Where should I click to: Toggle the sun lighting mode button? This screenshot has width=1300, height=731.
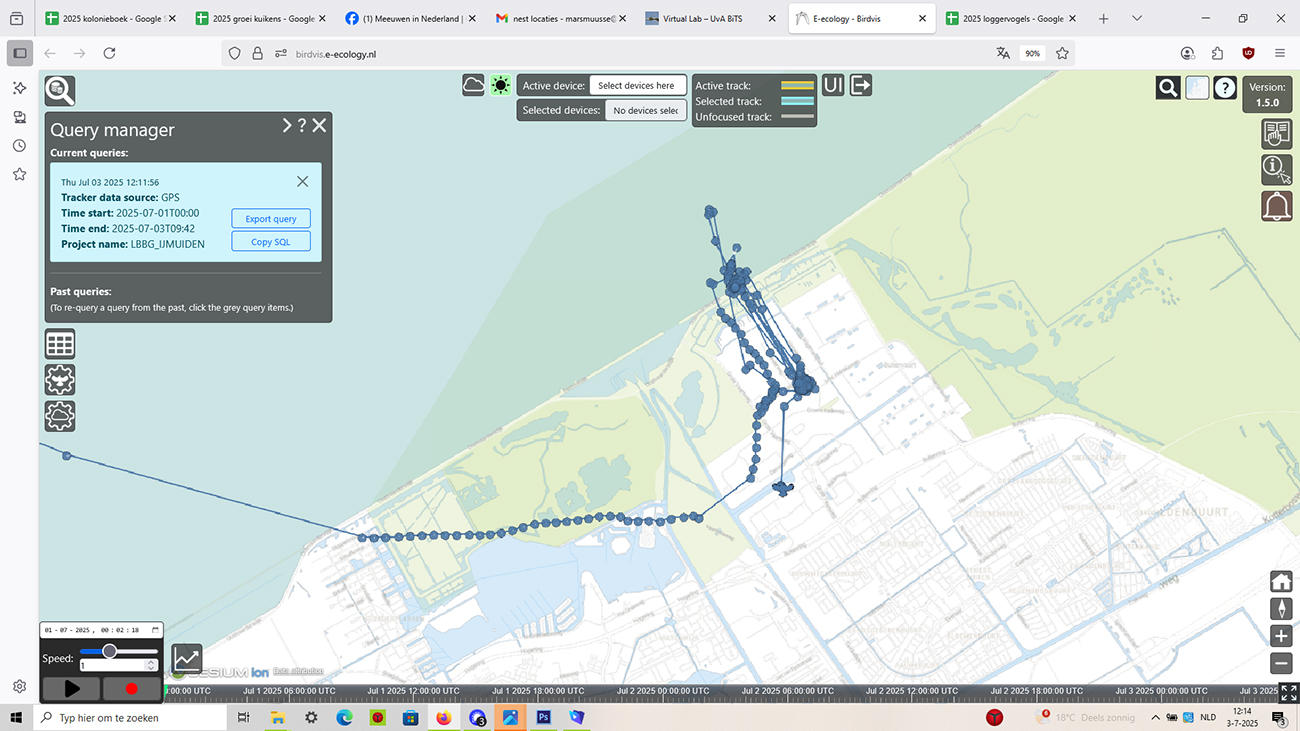[500, 85]
